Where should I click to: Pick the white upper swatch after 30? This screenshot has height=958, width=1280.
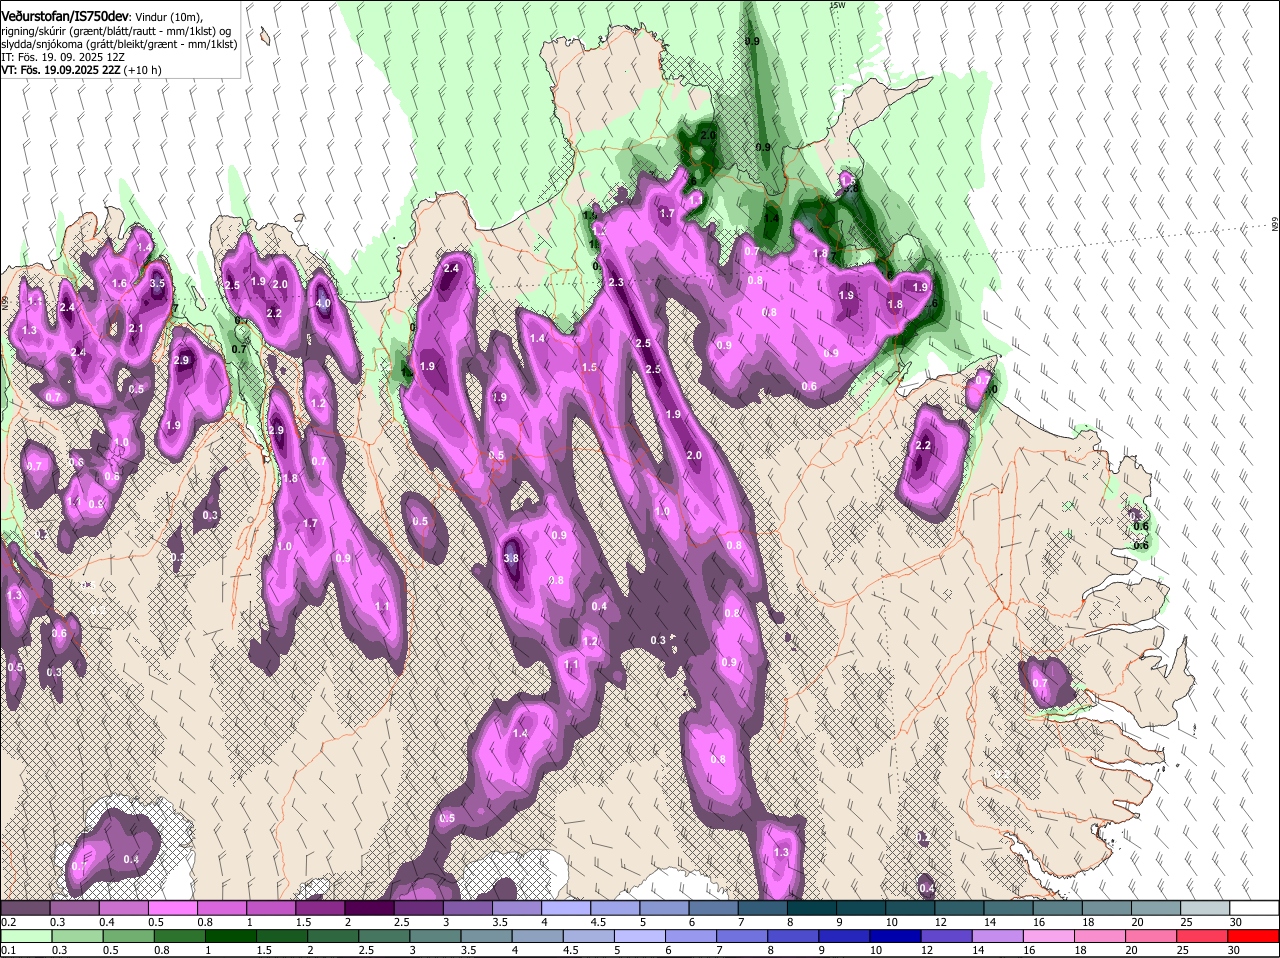tap(1253, 907)
